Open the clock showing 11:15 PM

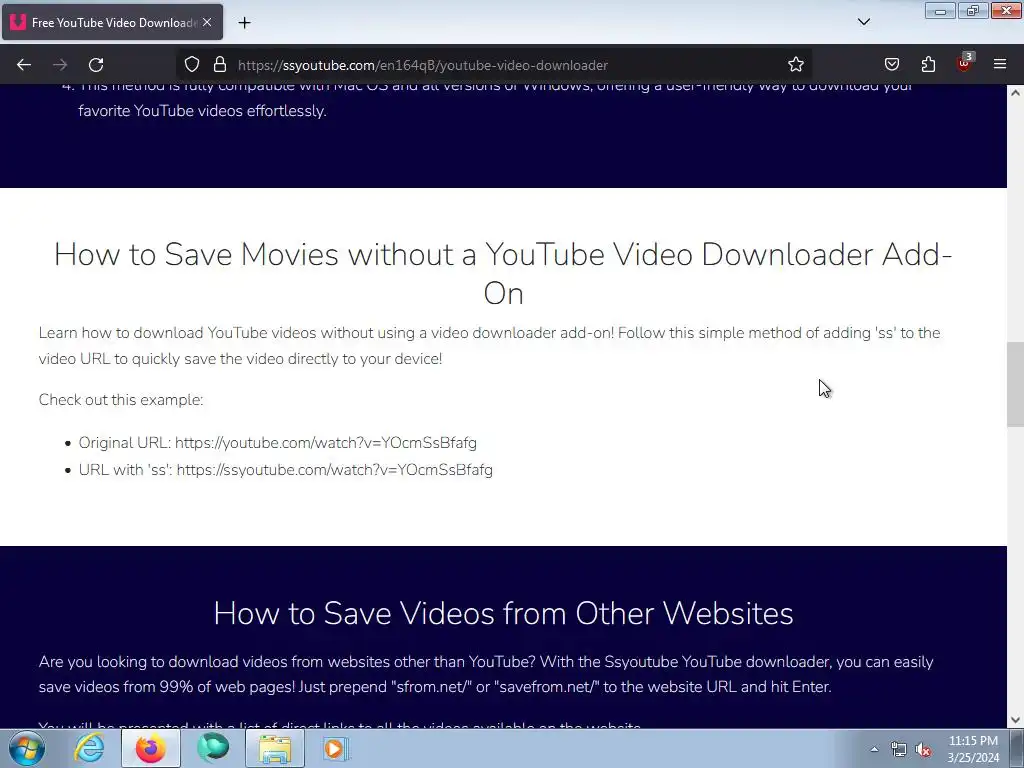click(973, 749)
